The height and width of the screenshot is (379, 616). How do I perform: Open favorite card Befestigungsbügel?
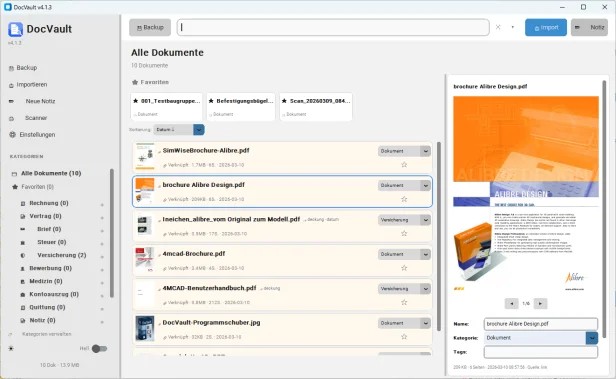[240, 107]
